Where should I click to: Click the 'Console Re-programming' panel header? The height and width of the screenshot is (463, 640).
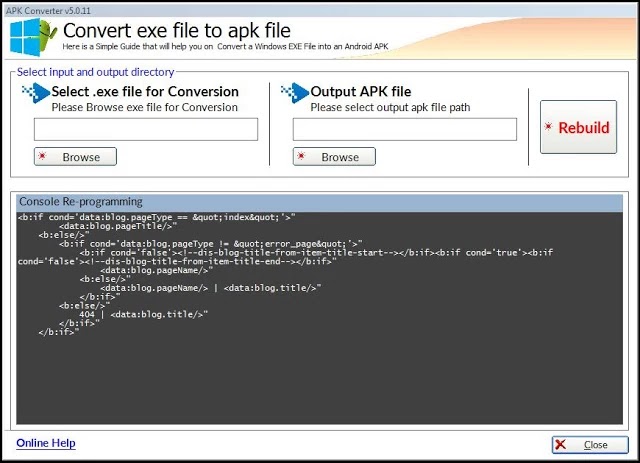click(x=320, y=202)
